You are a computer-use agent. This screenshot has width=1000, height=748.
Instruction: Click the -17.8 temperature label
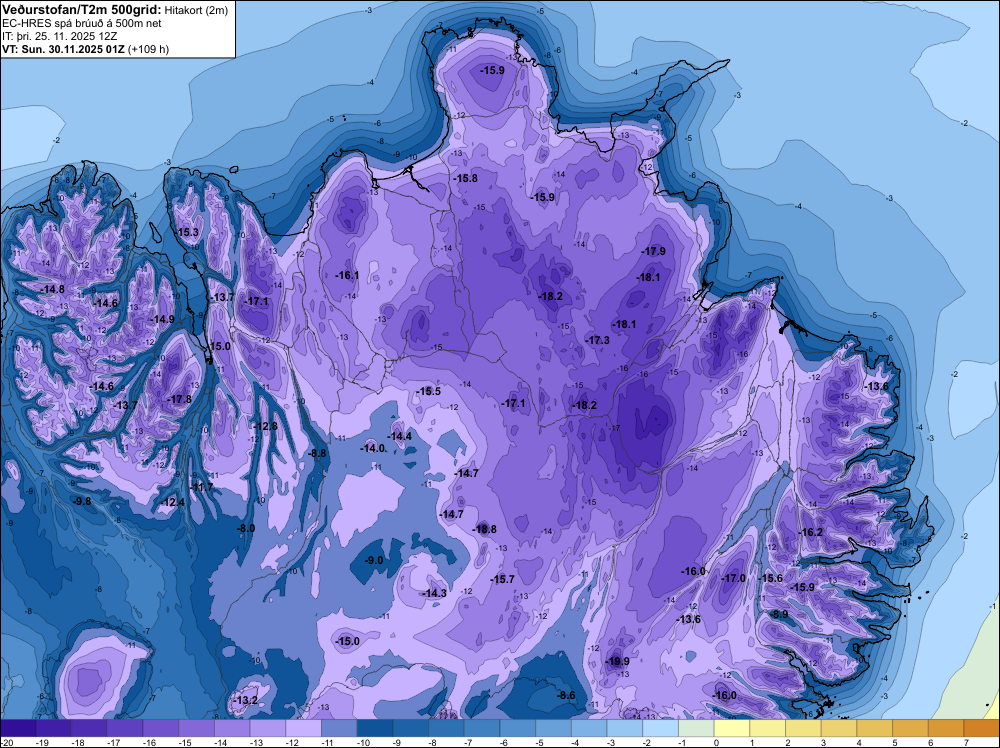pyautogui.click(x=179, y=399)
